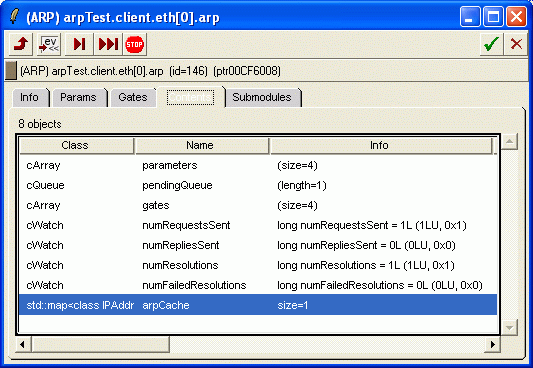Click the red up-arrow parent inspector icon
The width and height of the screenshot is (533, 368).
(21, 44)
